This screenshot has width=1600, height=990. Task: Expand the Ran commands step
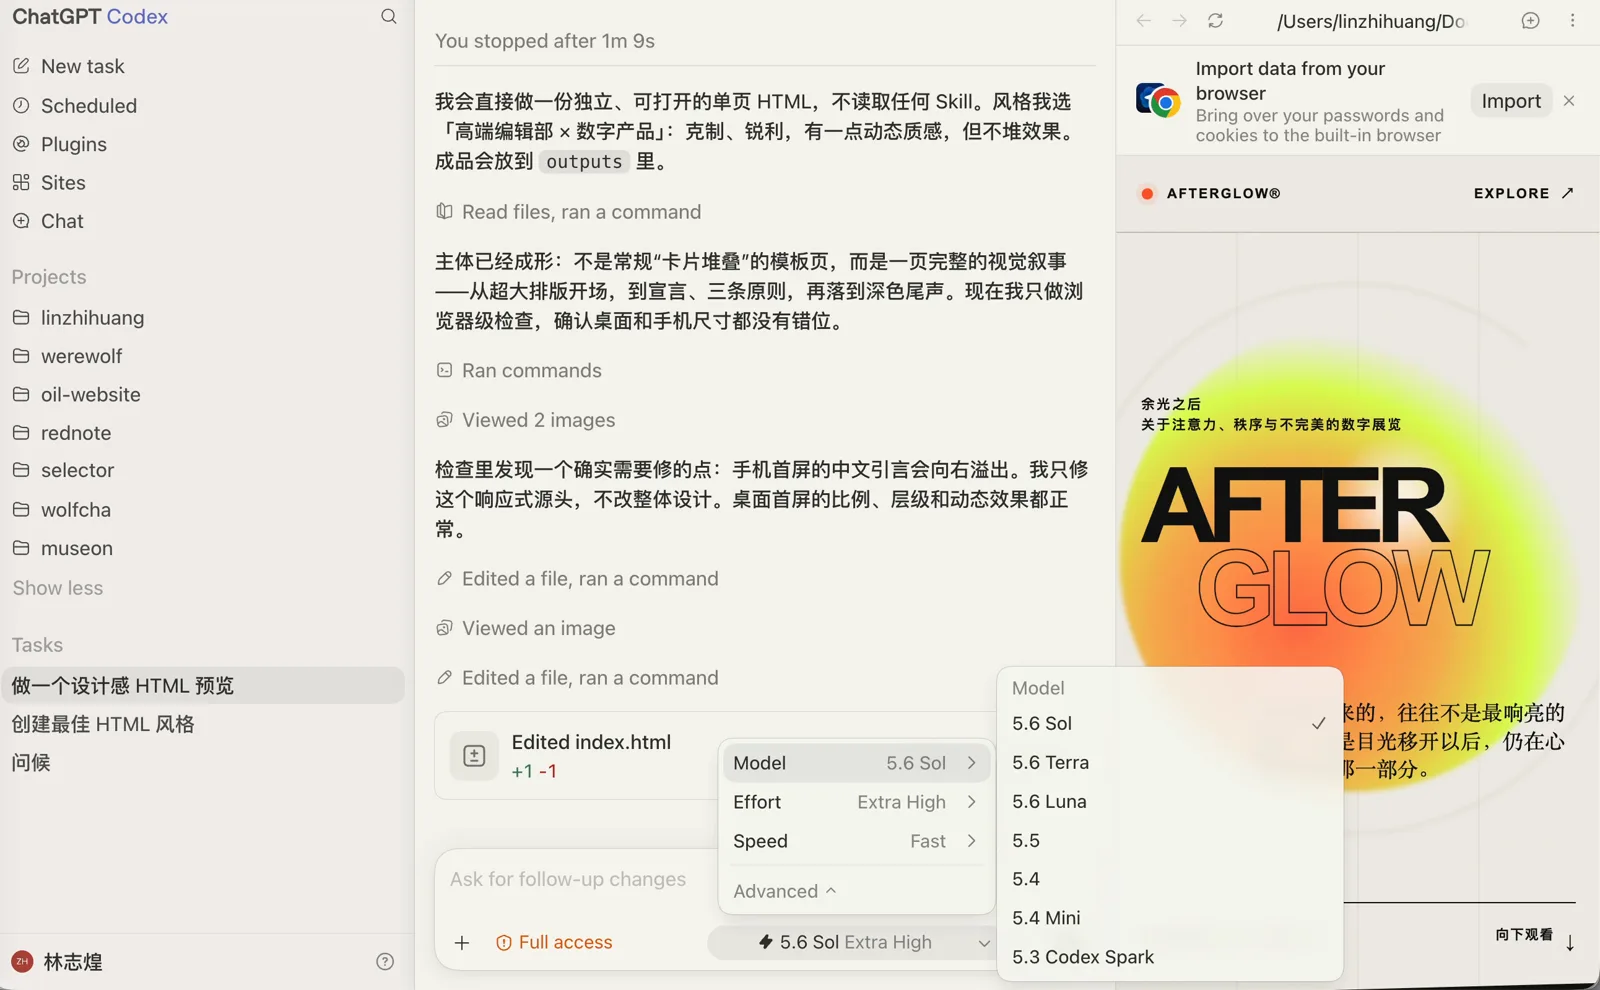click(x=519, y=370)
